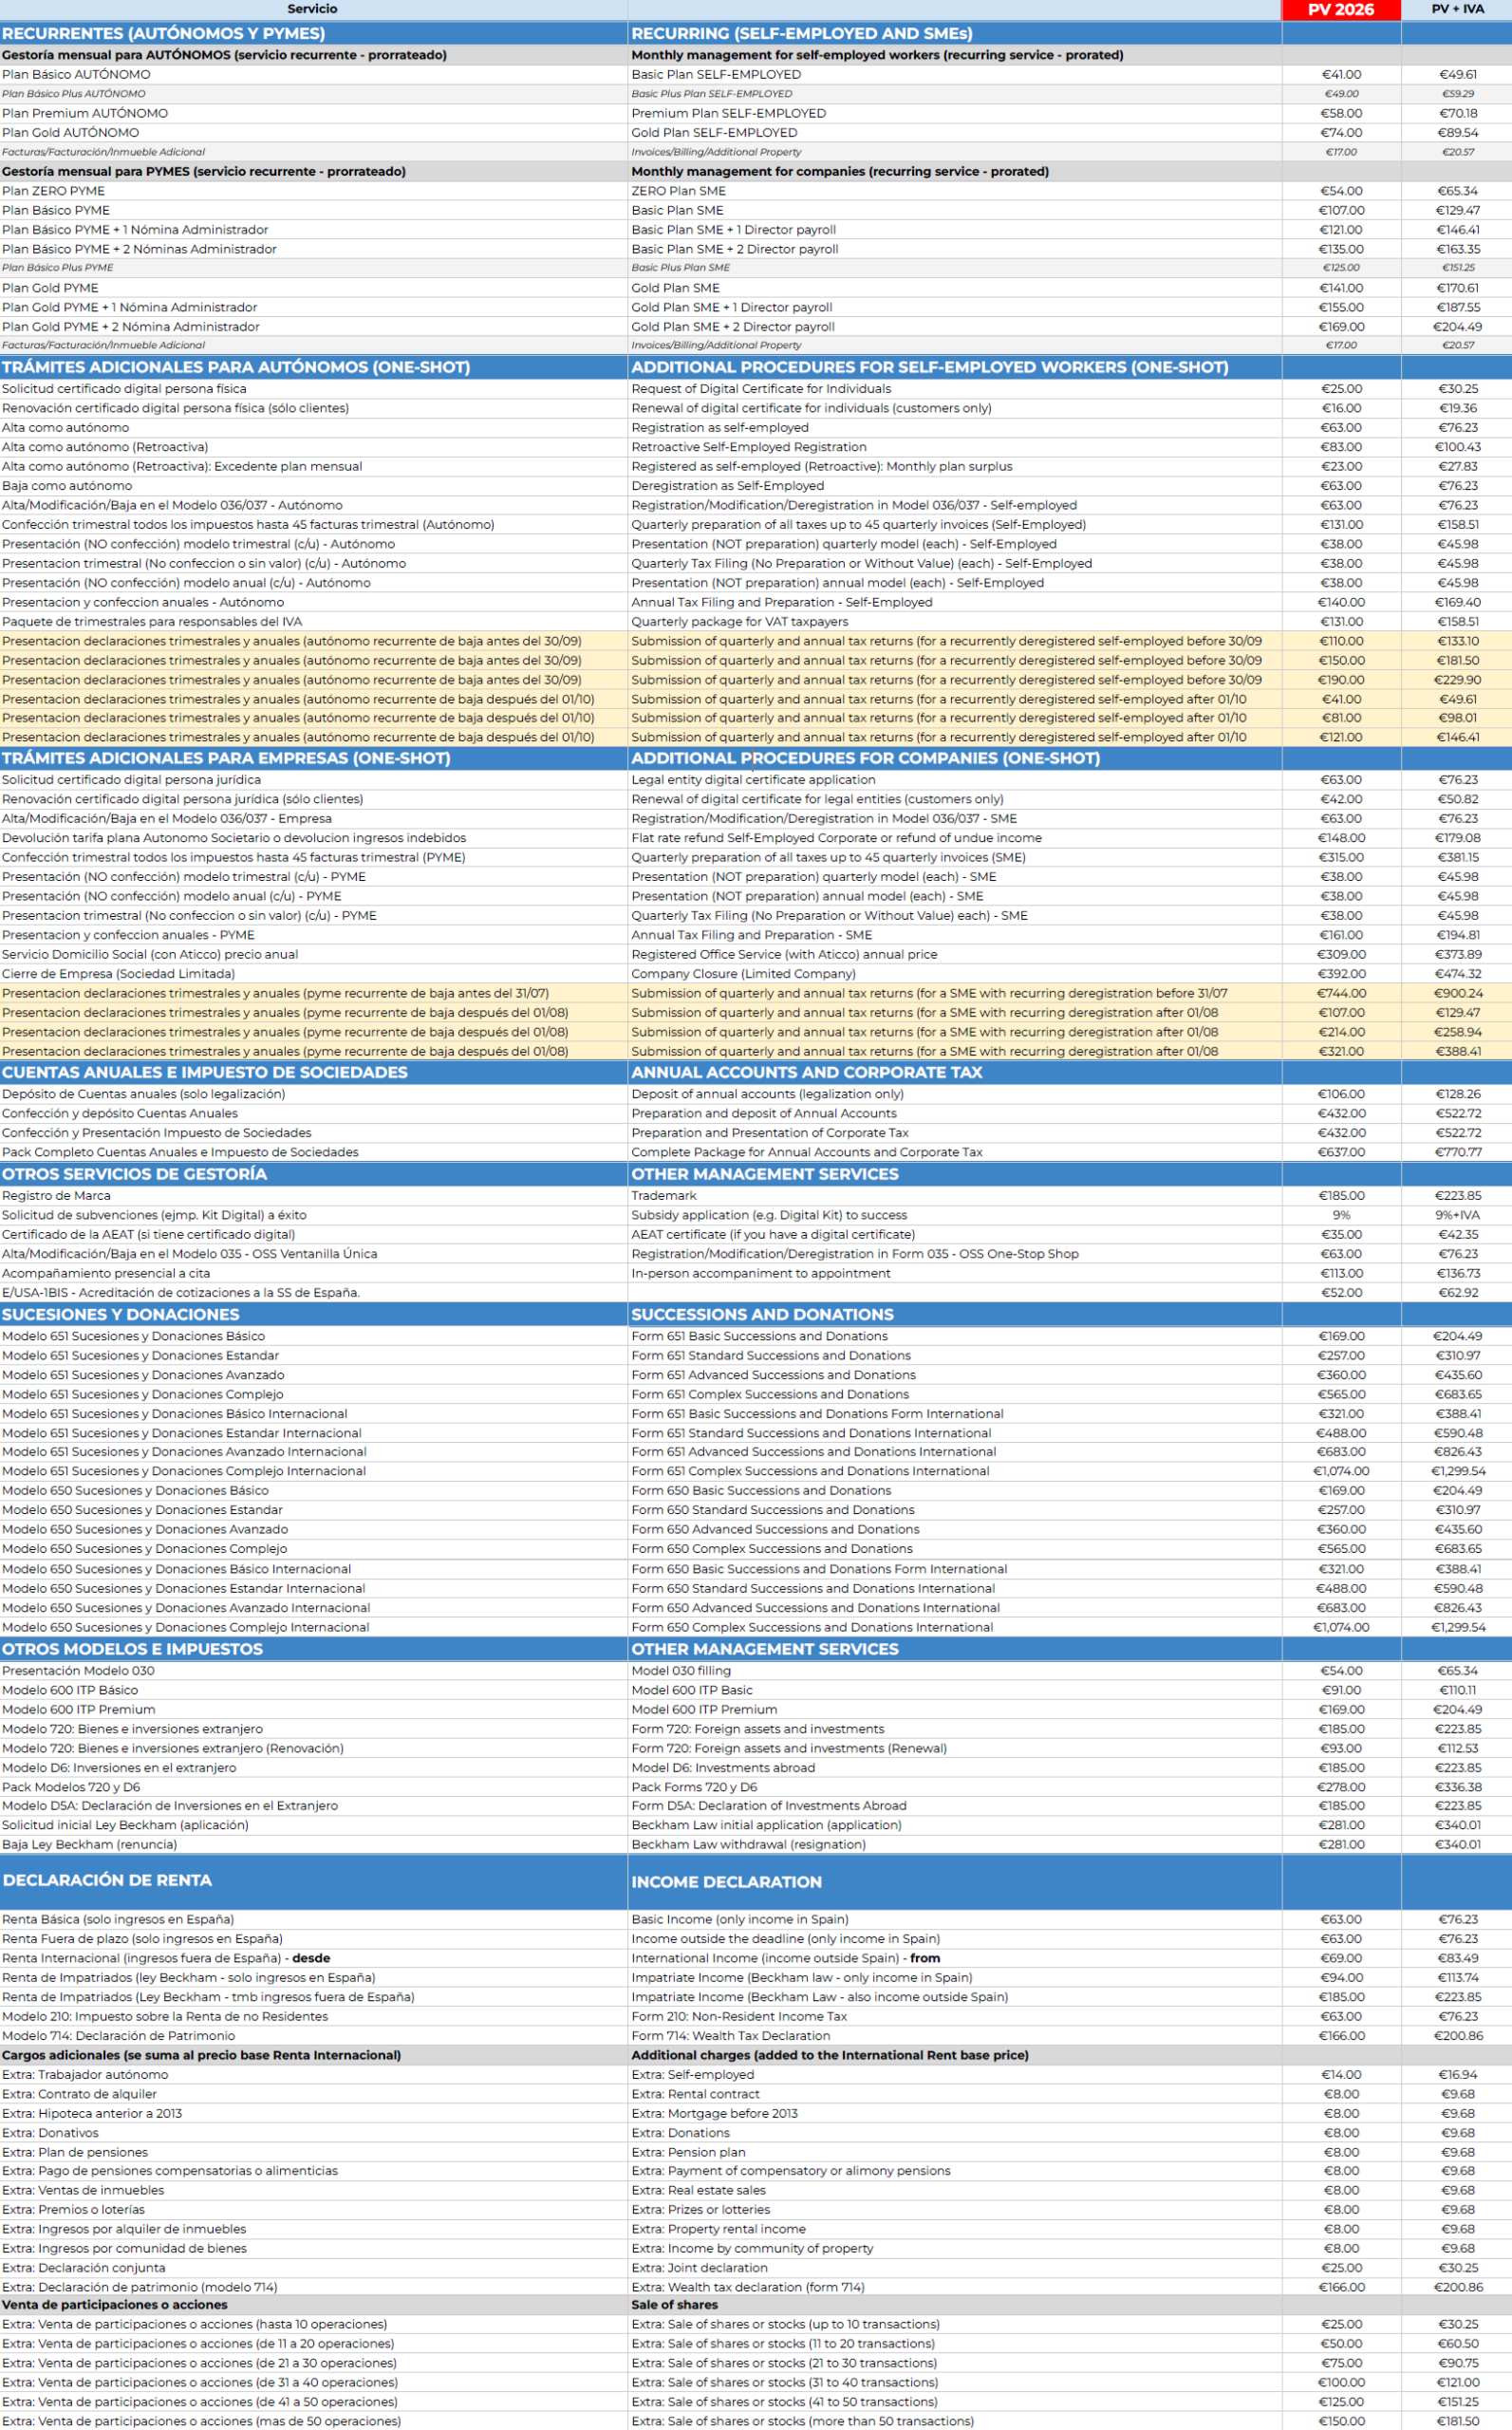This screenshot has height=2430, width=1512.
Task: Select 'SUCESIONES Y DONACIONES' section header
Action: [x=121, y=1314]
